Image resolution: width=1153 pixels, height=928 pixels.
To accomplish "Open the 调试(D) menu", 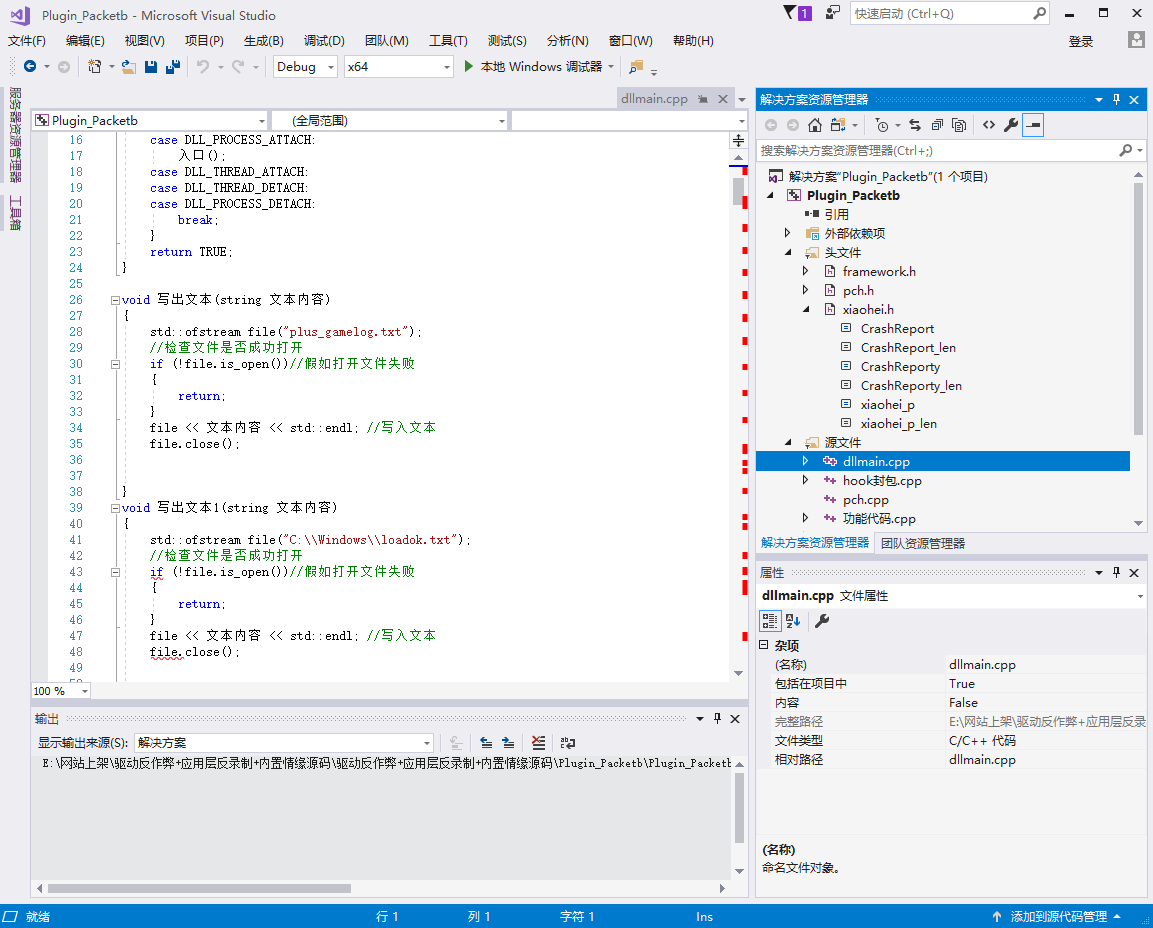I will 324,41.
